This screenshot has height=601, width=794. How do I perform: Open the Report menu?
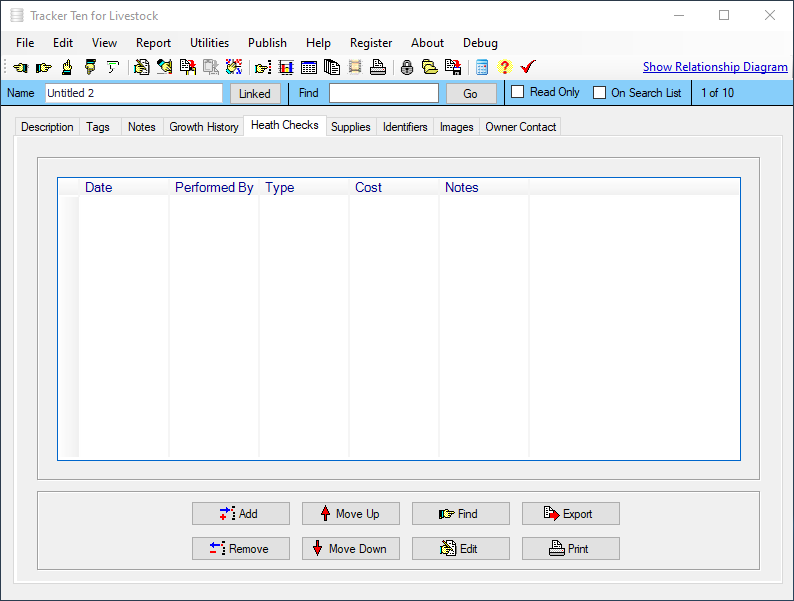pyautogui.click(x=153, y=43)
